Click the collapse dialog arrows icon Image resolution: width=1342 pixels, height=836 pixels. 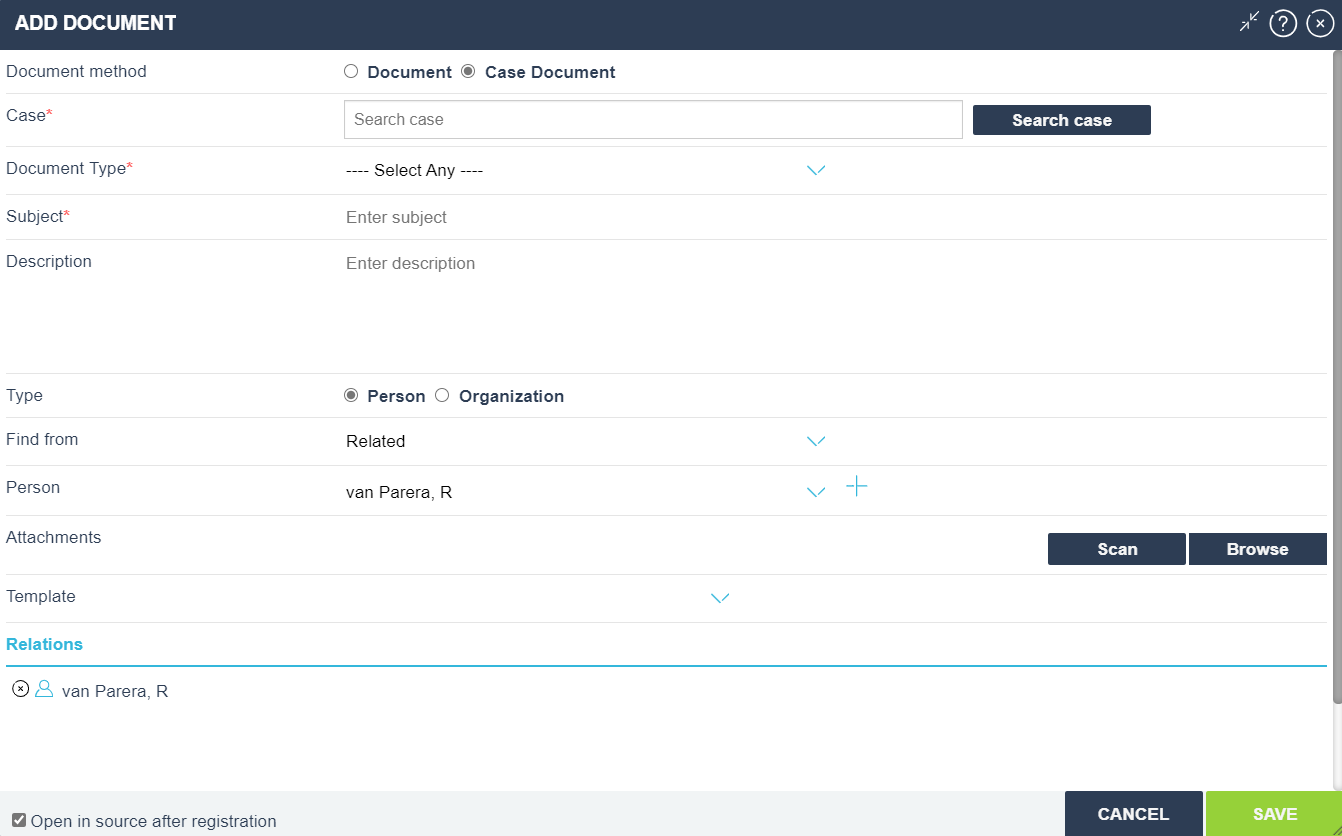(x=1249, y=22)
